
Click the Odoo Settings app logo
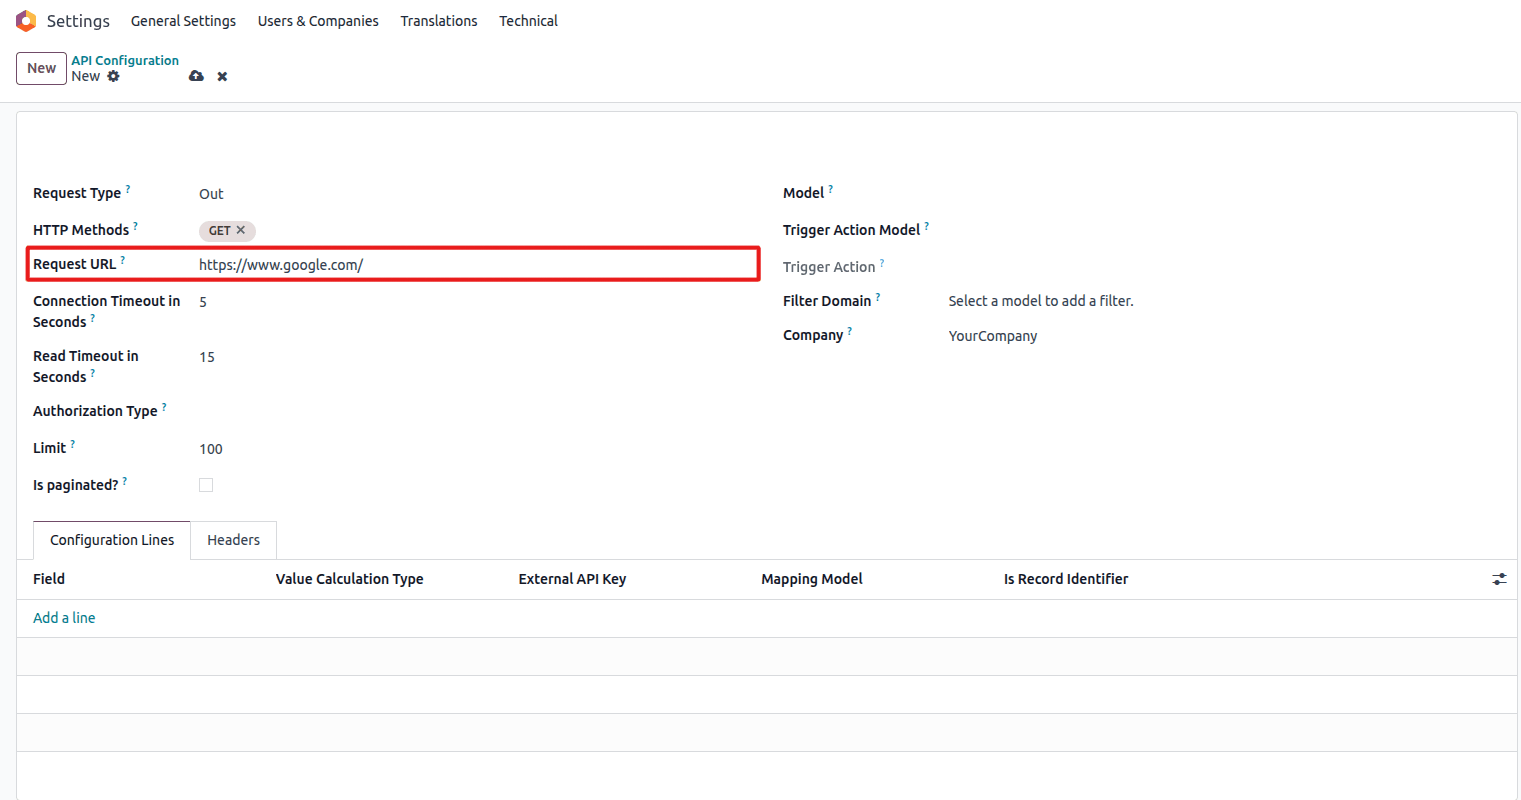tap(26, 21)
